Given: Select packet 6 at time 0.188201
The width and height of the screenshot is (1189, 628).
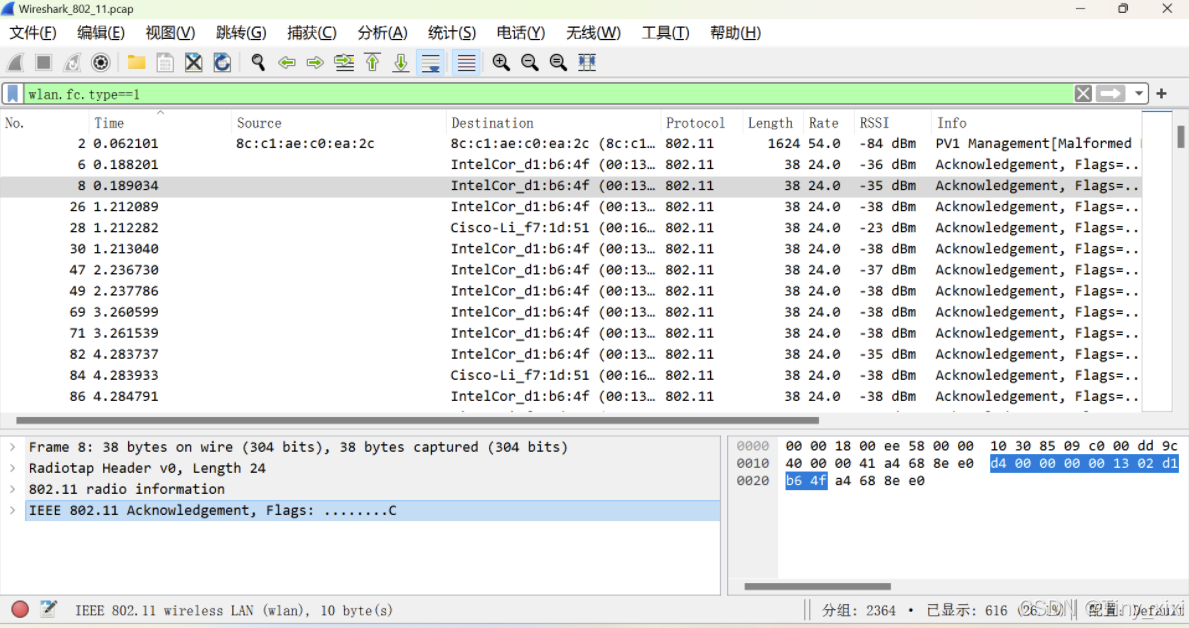Looking at the screenshot, I should pyautogui.click(x=570, y=165).
